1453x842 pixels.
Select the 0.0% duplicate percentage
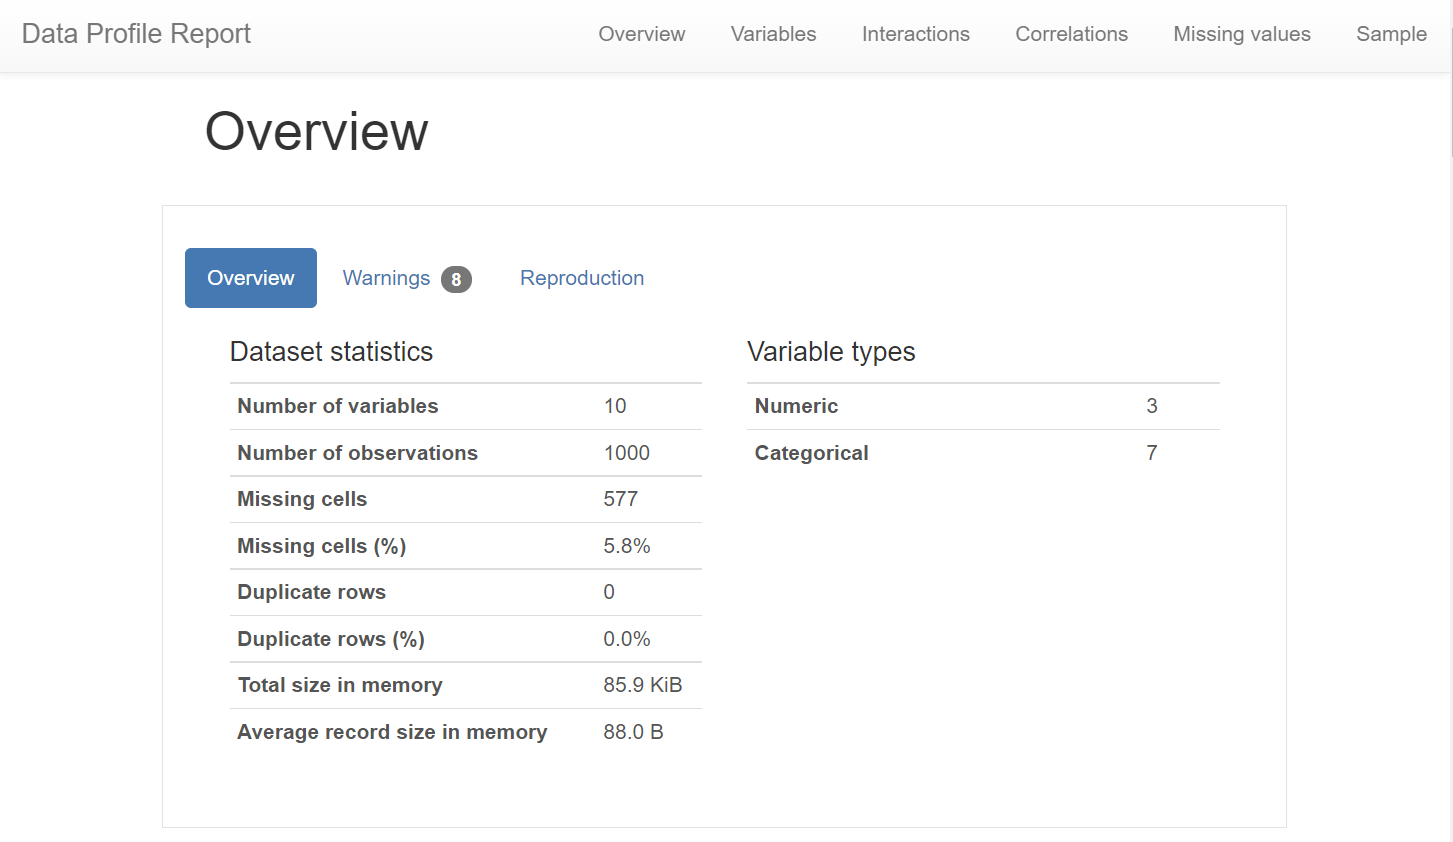[x=627, y=639]
